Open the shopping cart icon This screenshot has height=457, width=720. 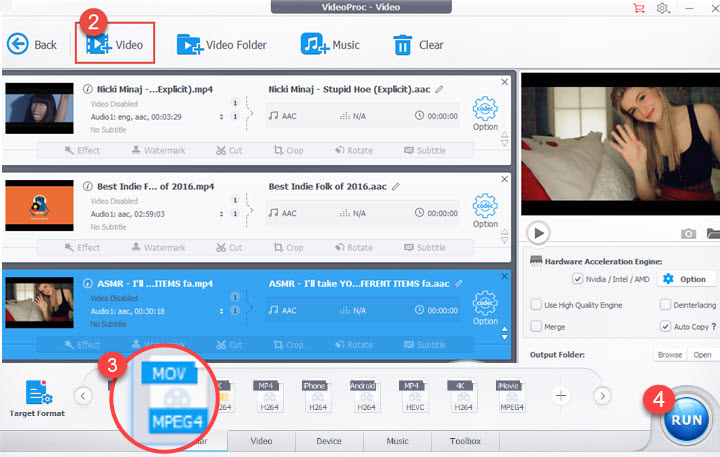pos(639,8)
